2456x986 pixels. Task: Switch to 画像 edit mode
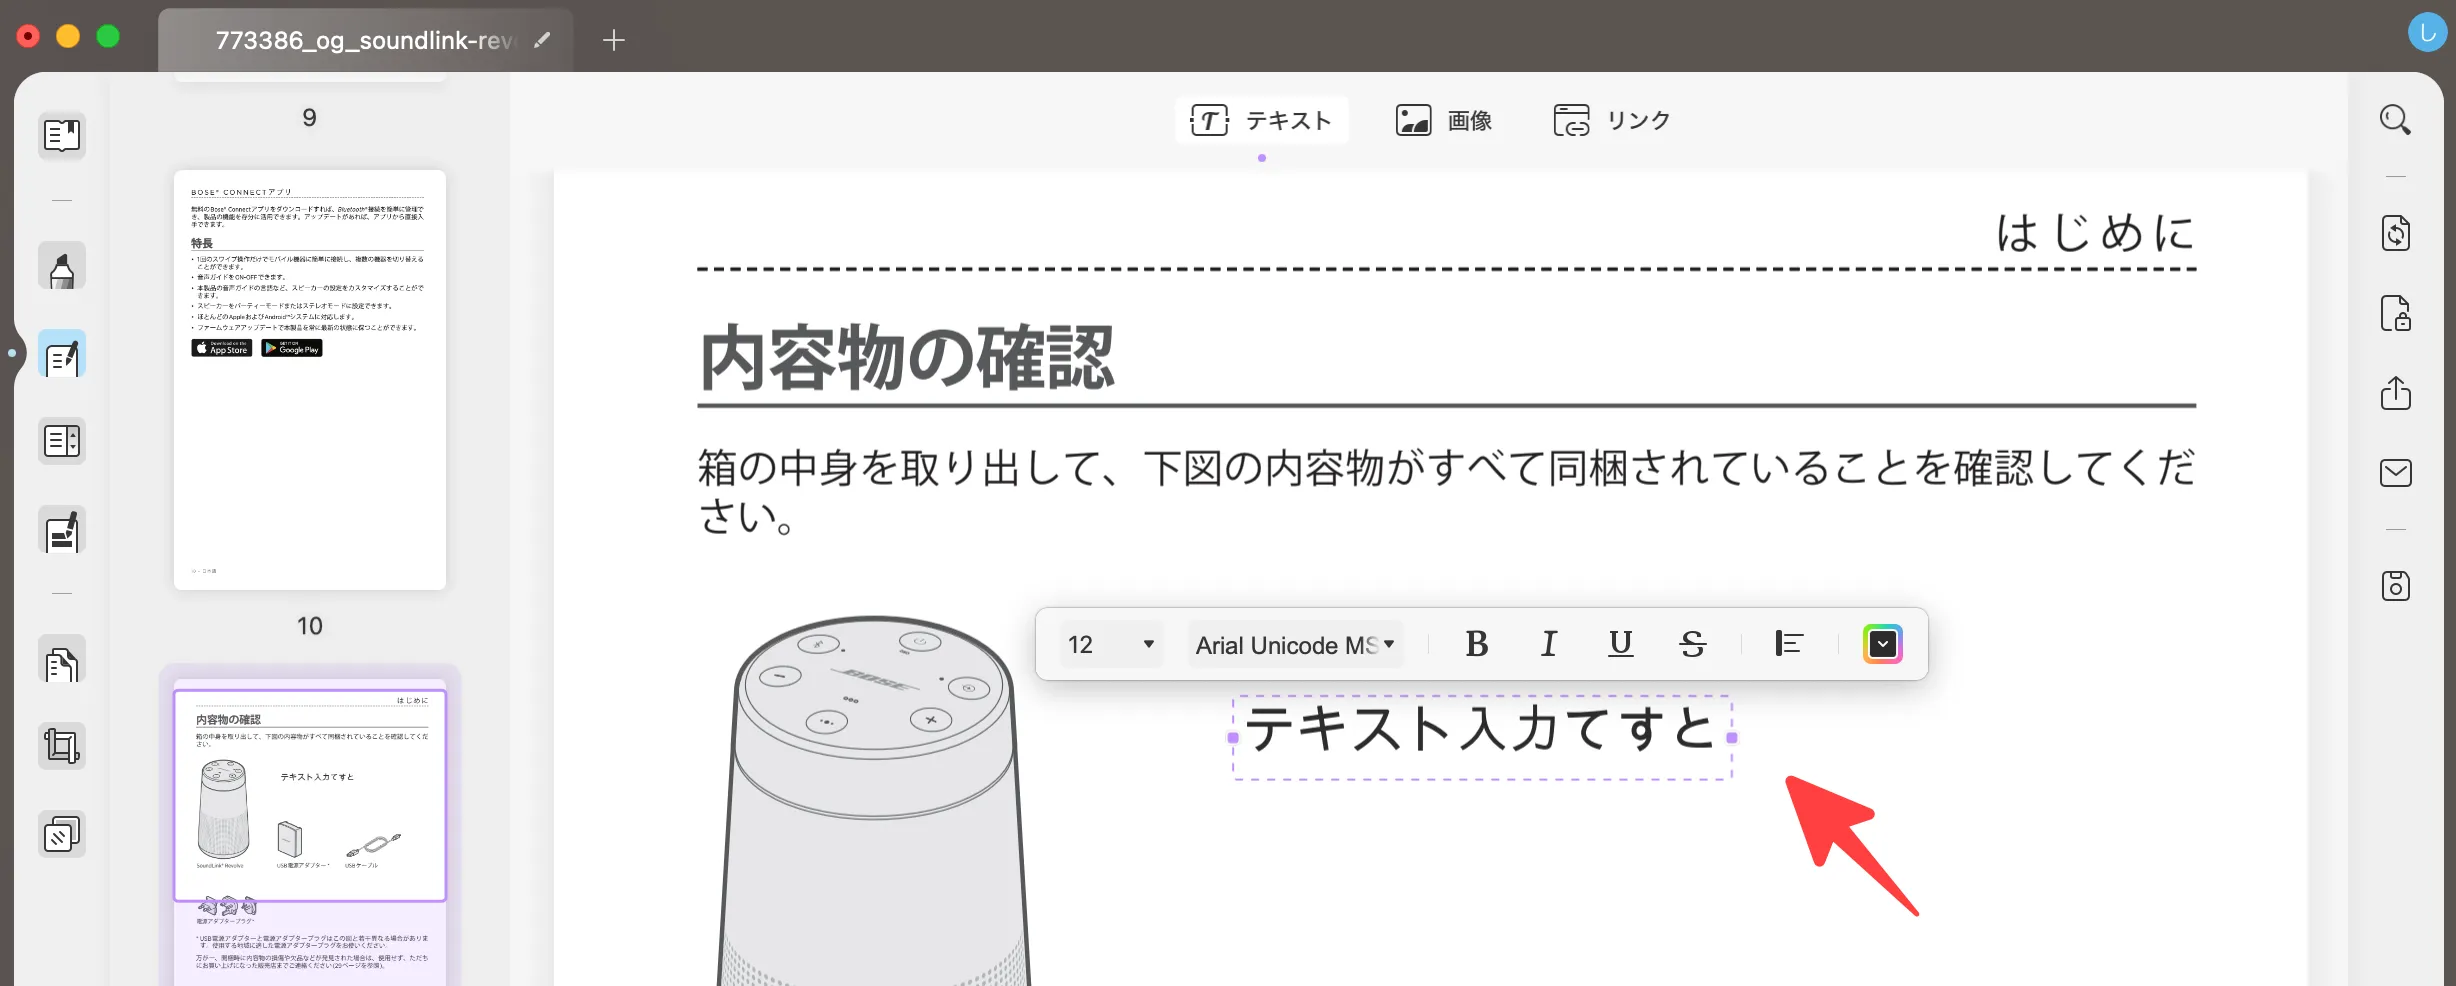(x=1444, y=121)
